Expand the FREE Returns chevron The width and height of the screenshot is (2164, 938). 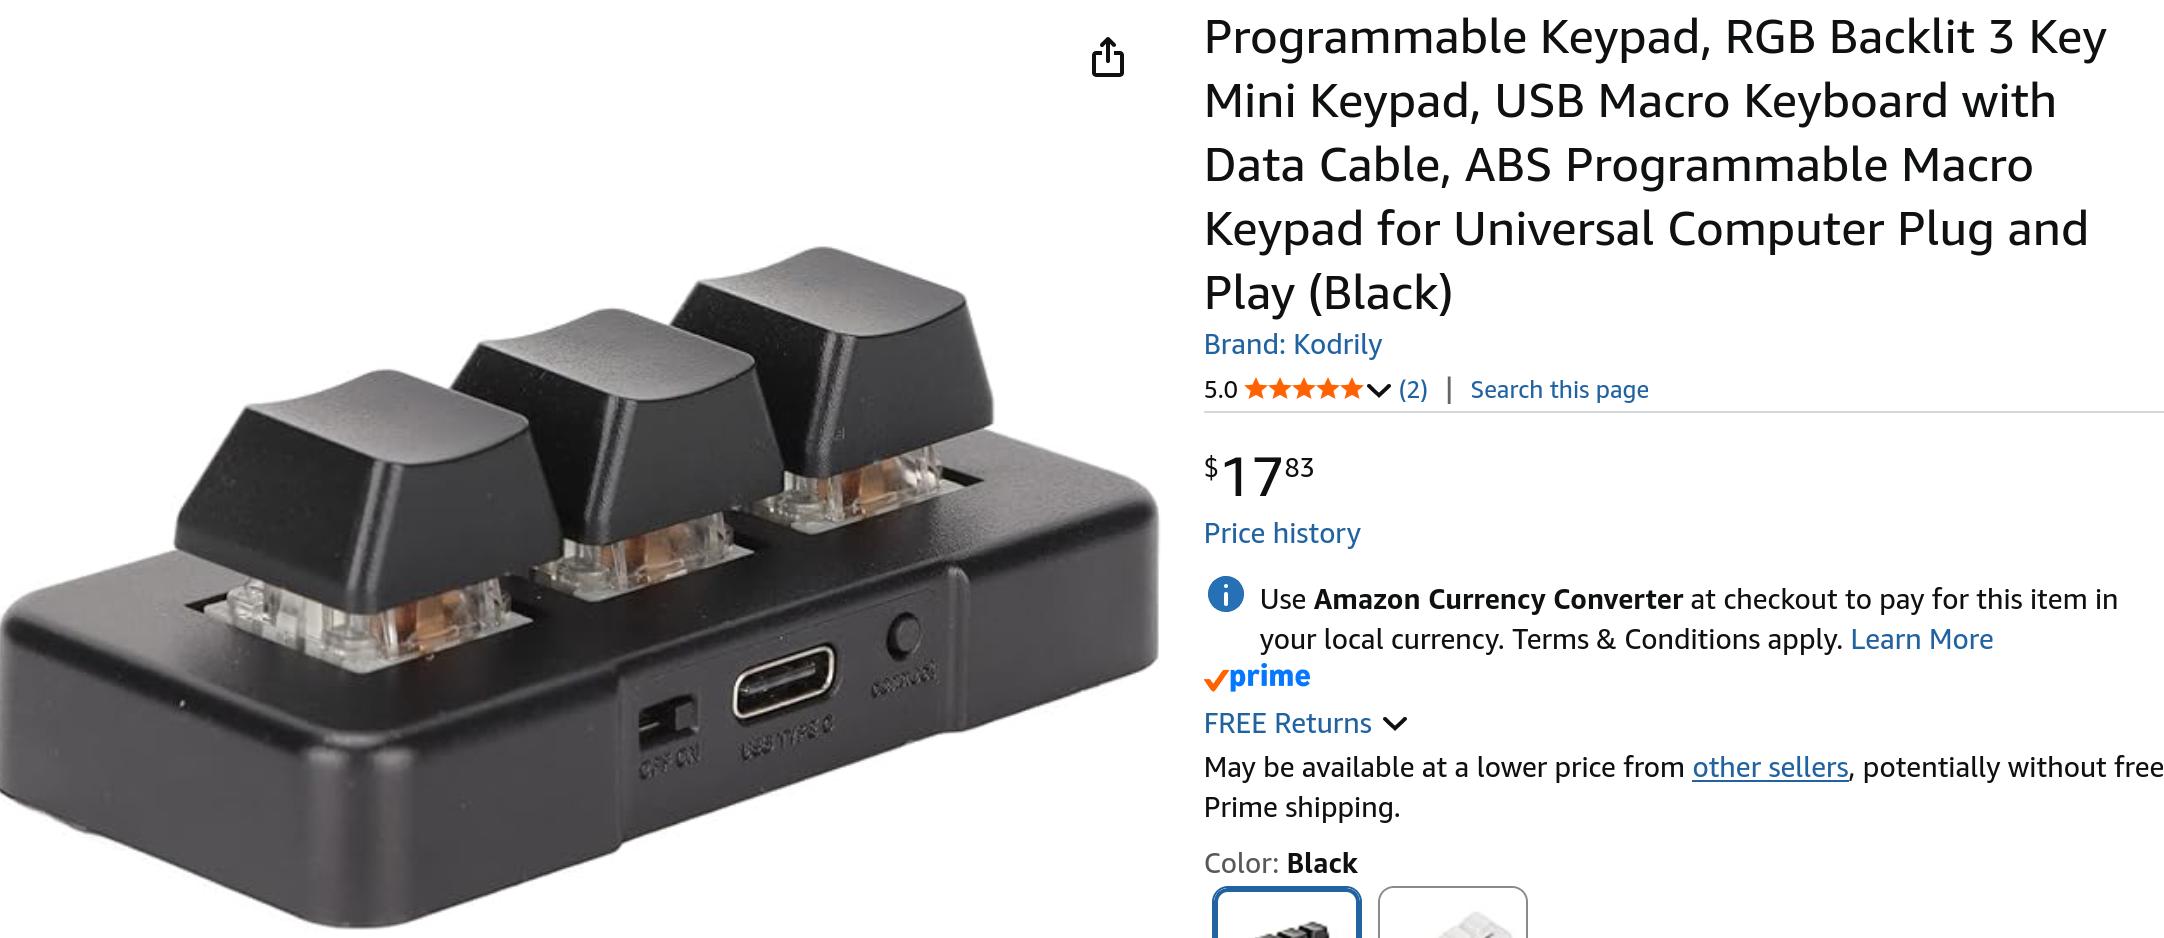pyautogui.click(x=1394, y=723)
